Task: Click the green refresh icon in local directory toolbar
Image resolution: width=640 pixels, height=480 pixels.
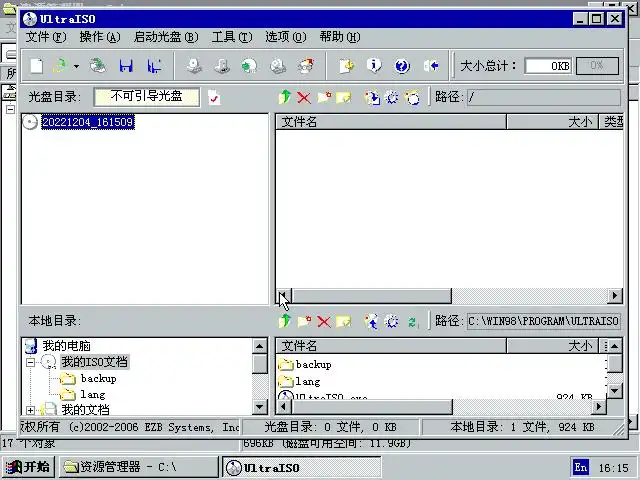Action: pyautogui.click(x=412, y=322)
